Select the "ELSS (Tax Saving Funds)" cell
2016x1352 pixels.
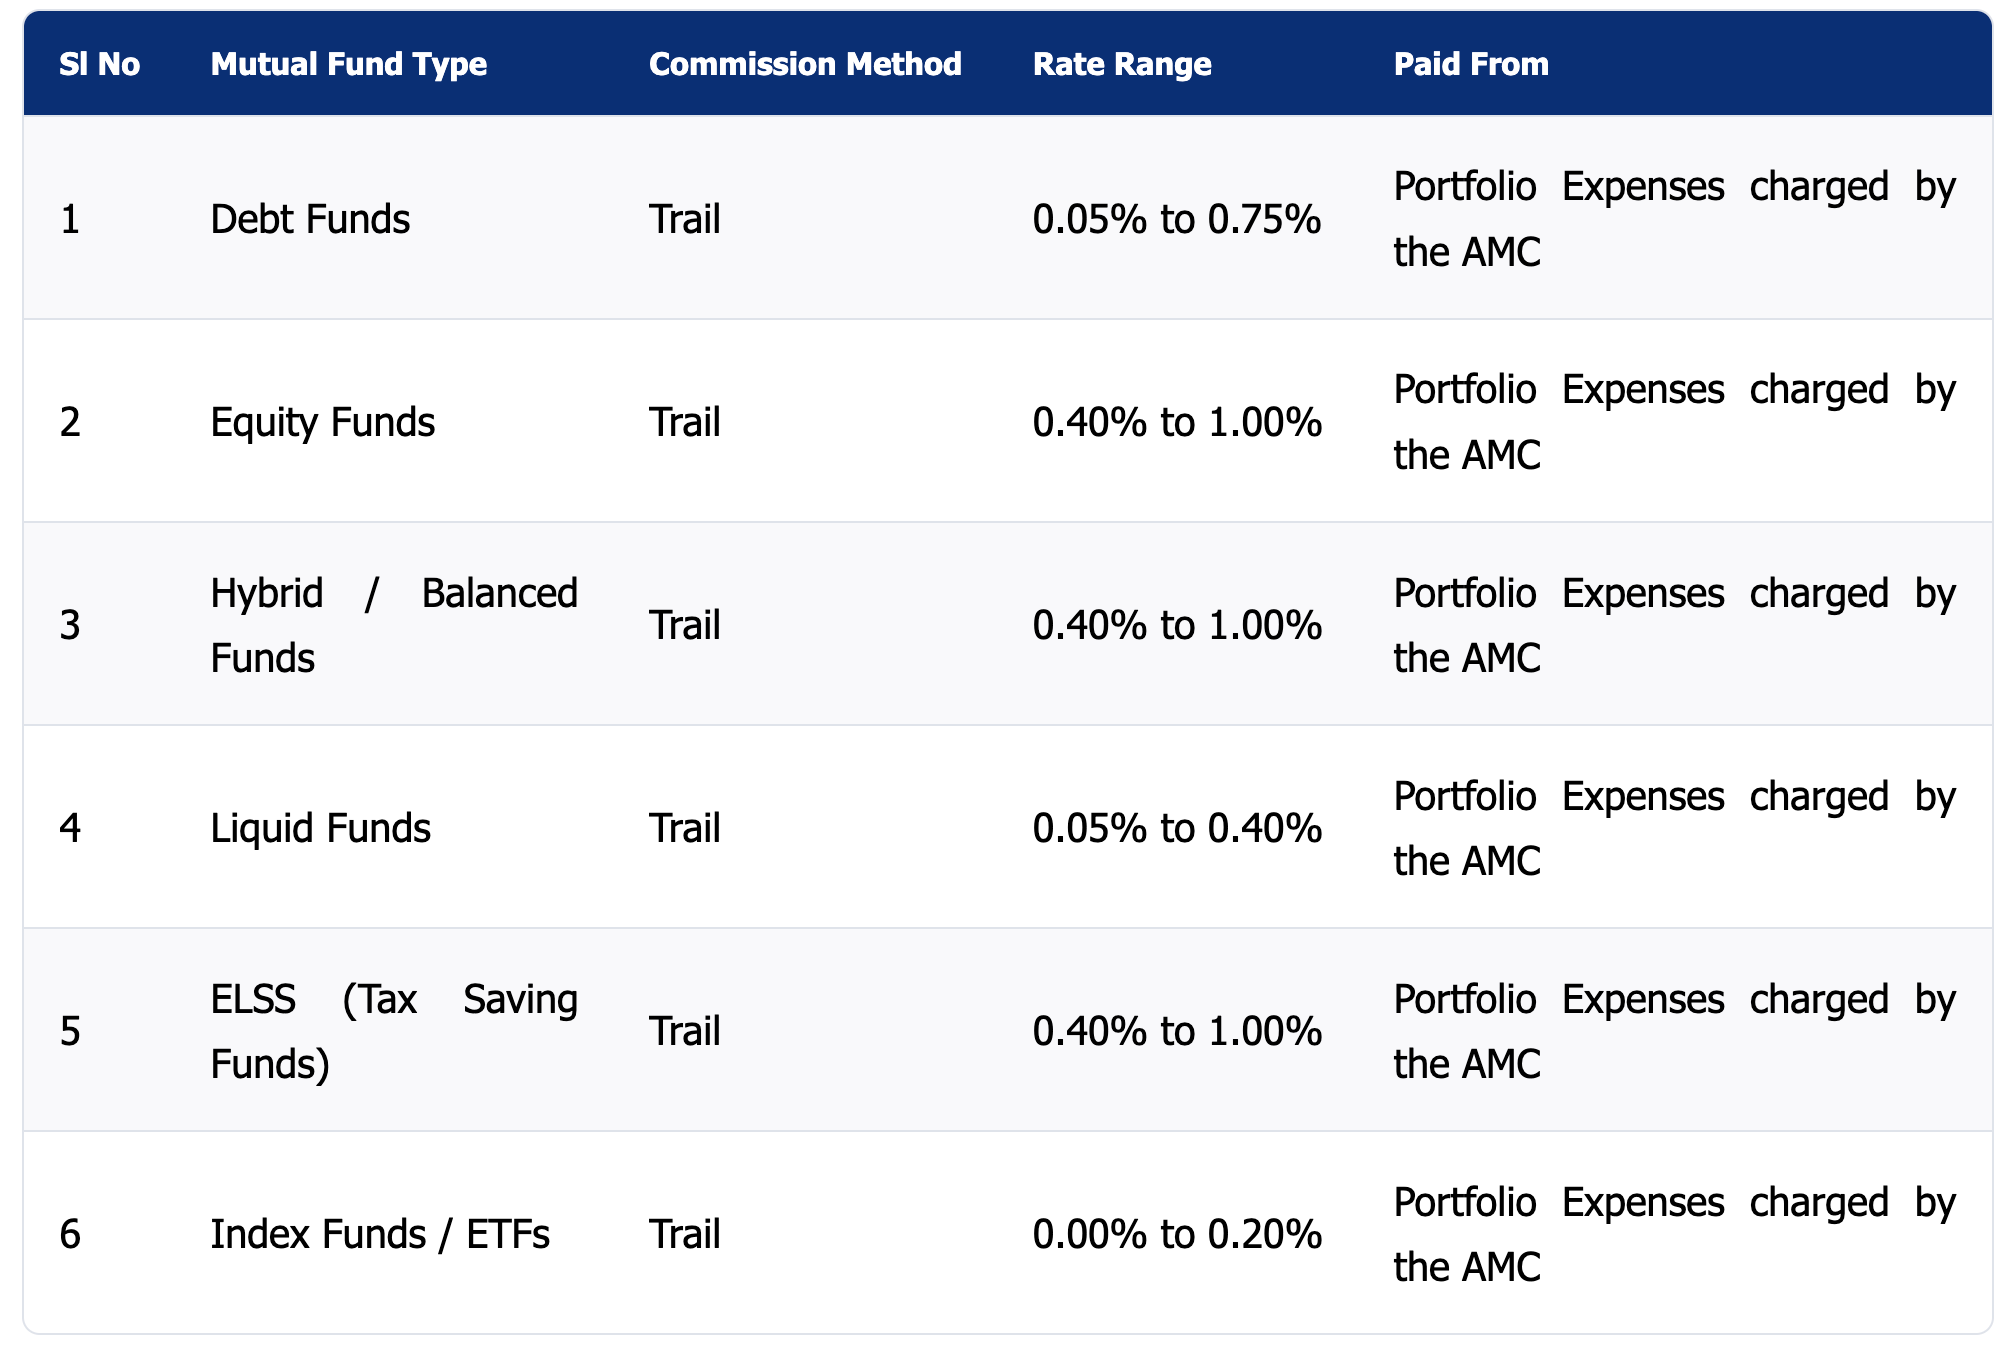pyautogui.click(x=393, y=1031)
